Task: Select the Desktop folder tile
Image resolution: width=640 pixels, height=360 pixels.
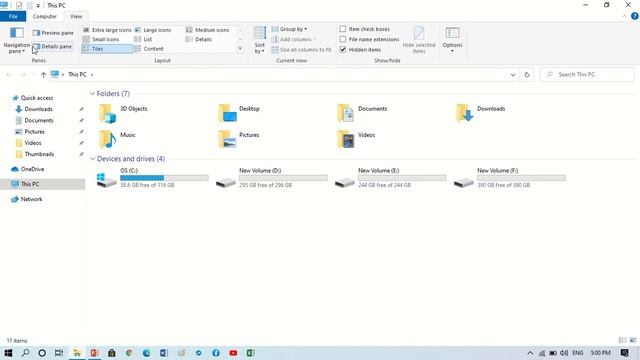Action: click(239, 113)
